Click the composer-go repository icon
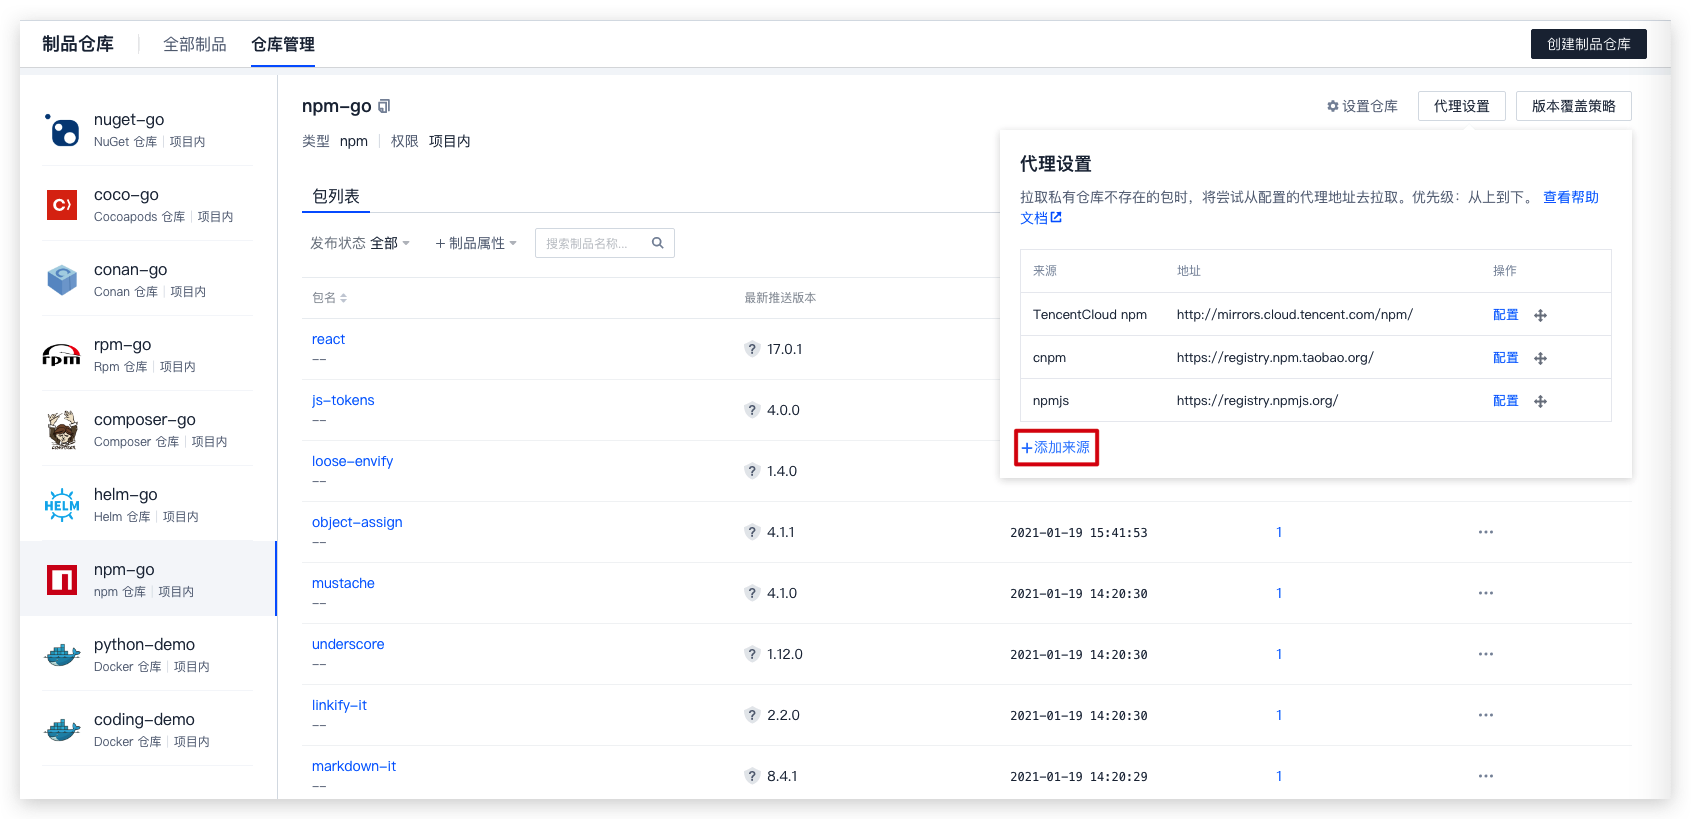This screenshot has width=1691, height=819. click(x=62, y=430)
